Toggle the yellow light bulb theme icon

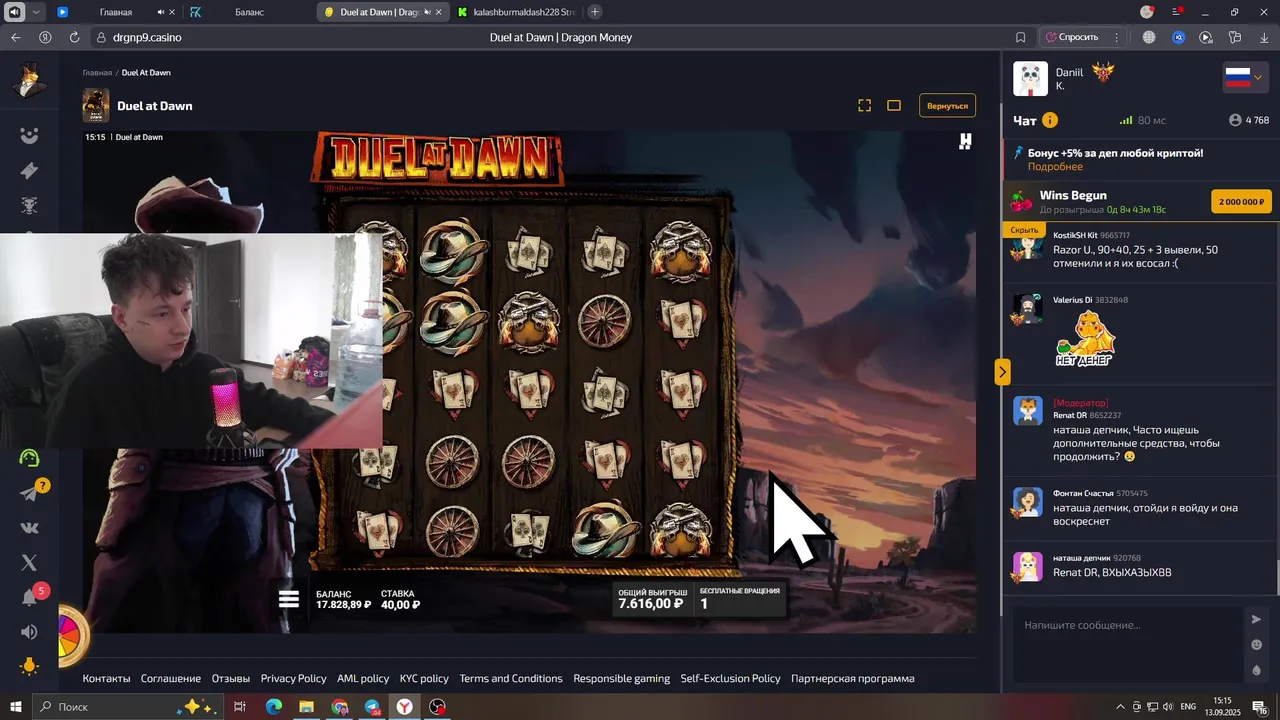point(30,666)
